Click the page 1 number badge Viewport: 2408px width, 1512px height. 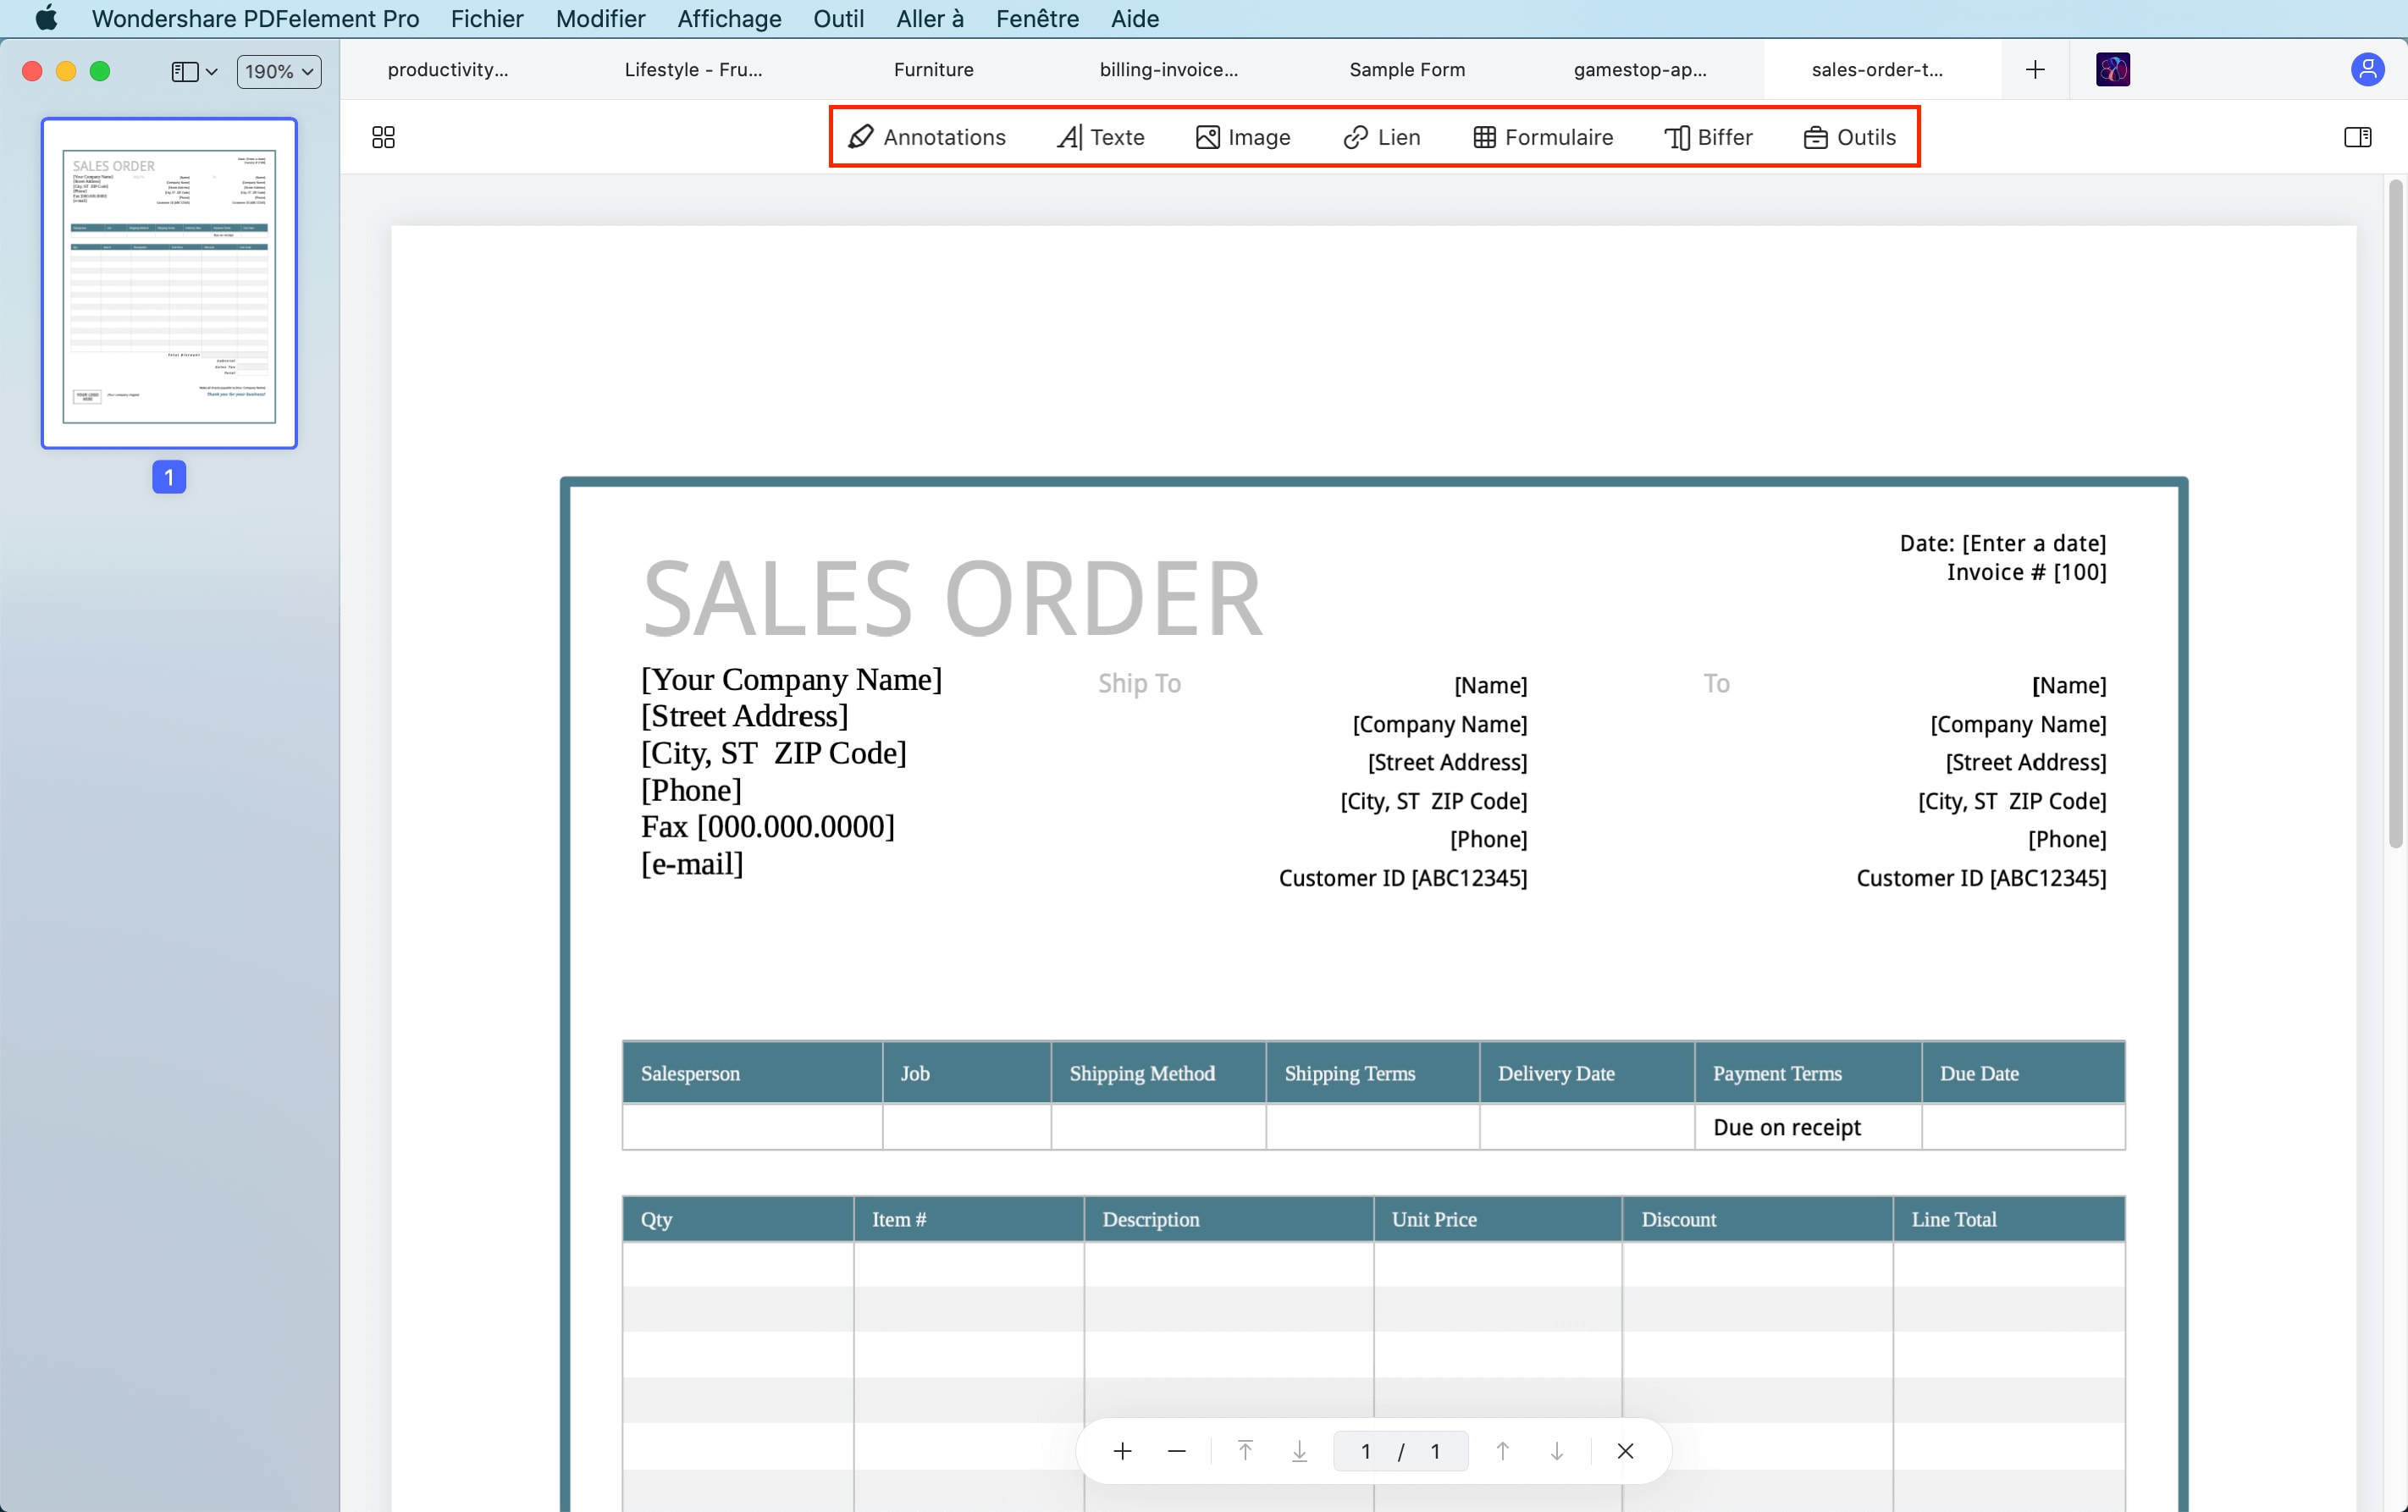(x=169, y=477)
